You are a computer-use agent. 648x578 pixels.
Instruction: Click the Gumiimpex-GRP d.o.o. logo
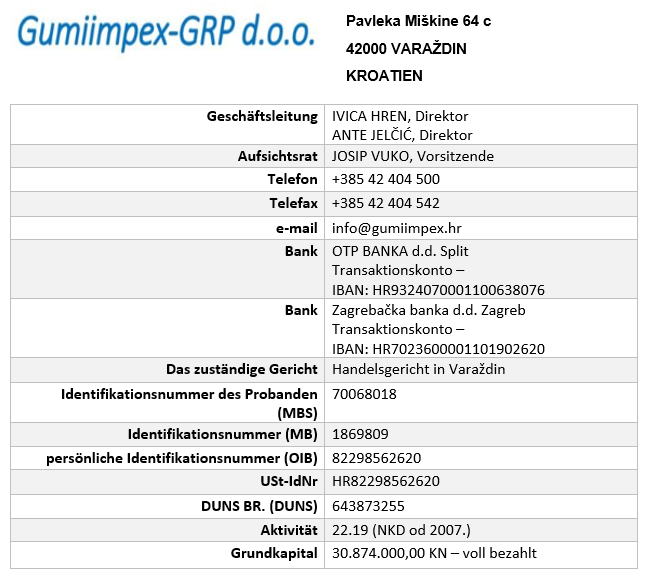166,32
